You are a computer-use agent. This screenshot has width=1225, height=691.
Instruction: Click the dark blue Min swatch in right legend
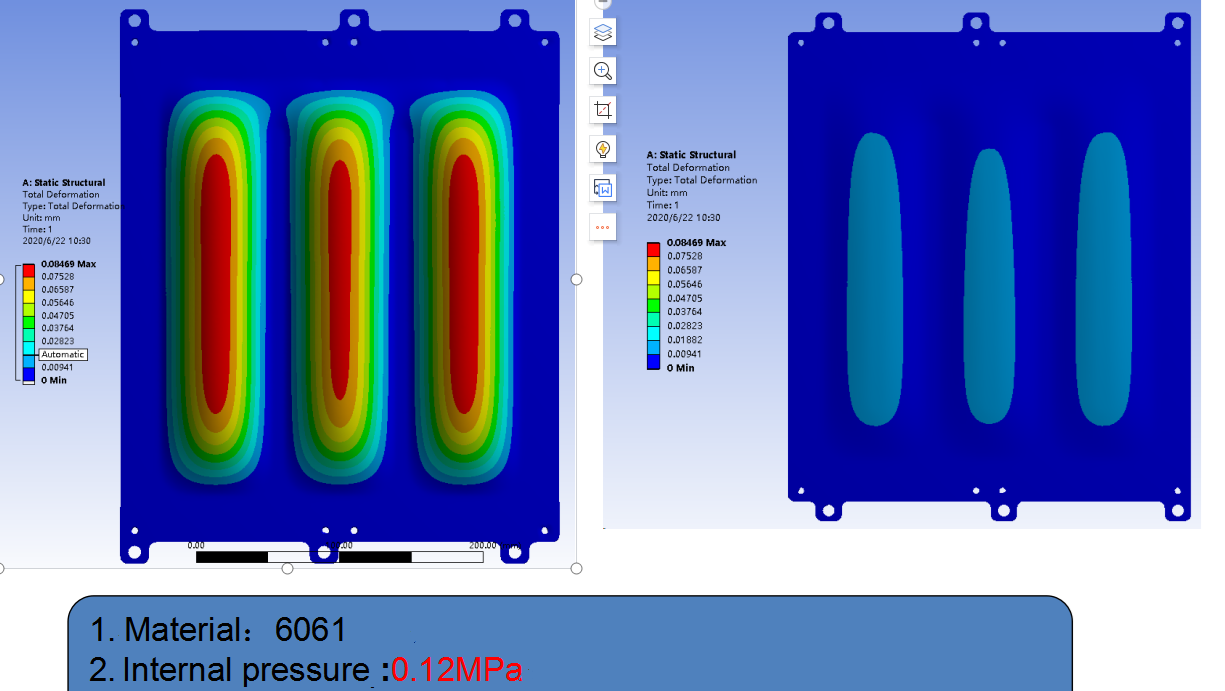653,365
